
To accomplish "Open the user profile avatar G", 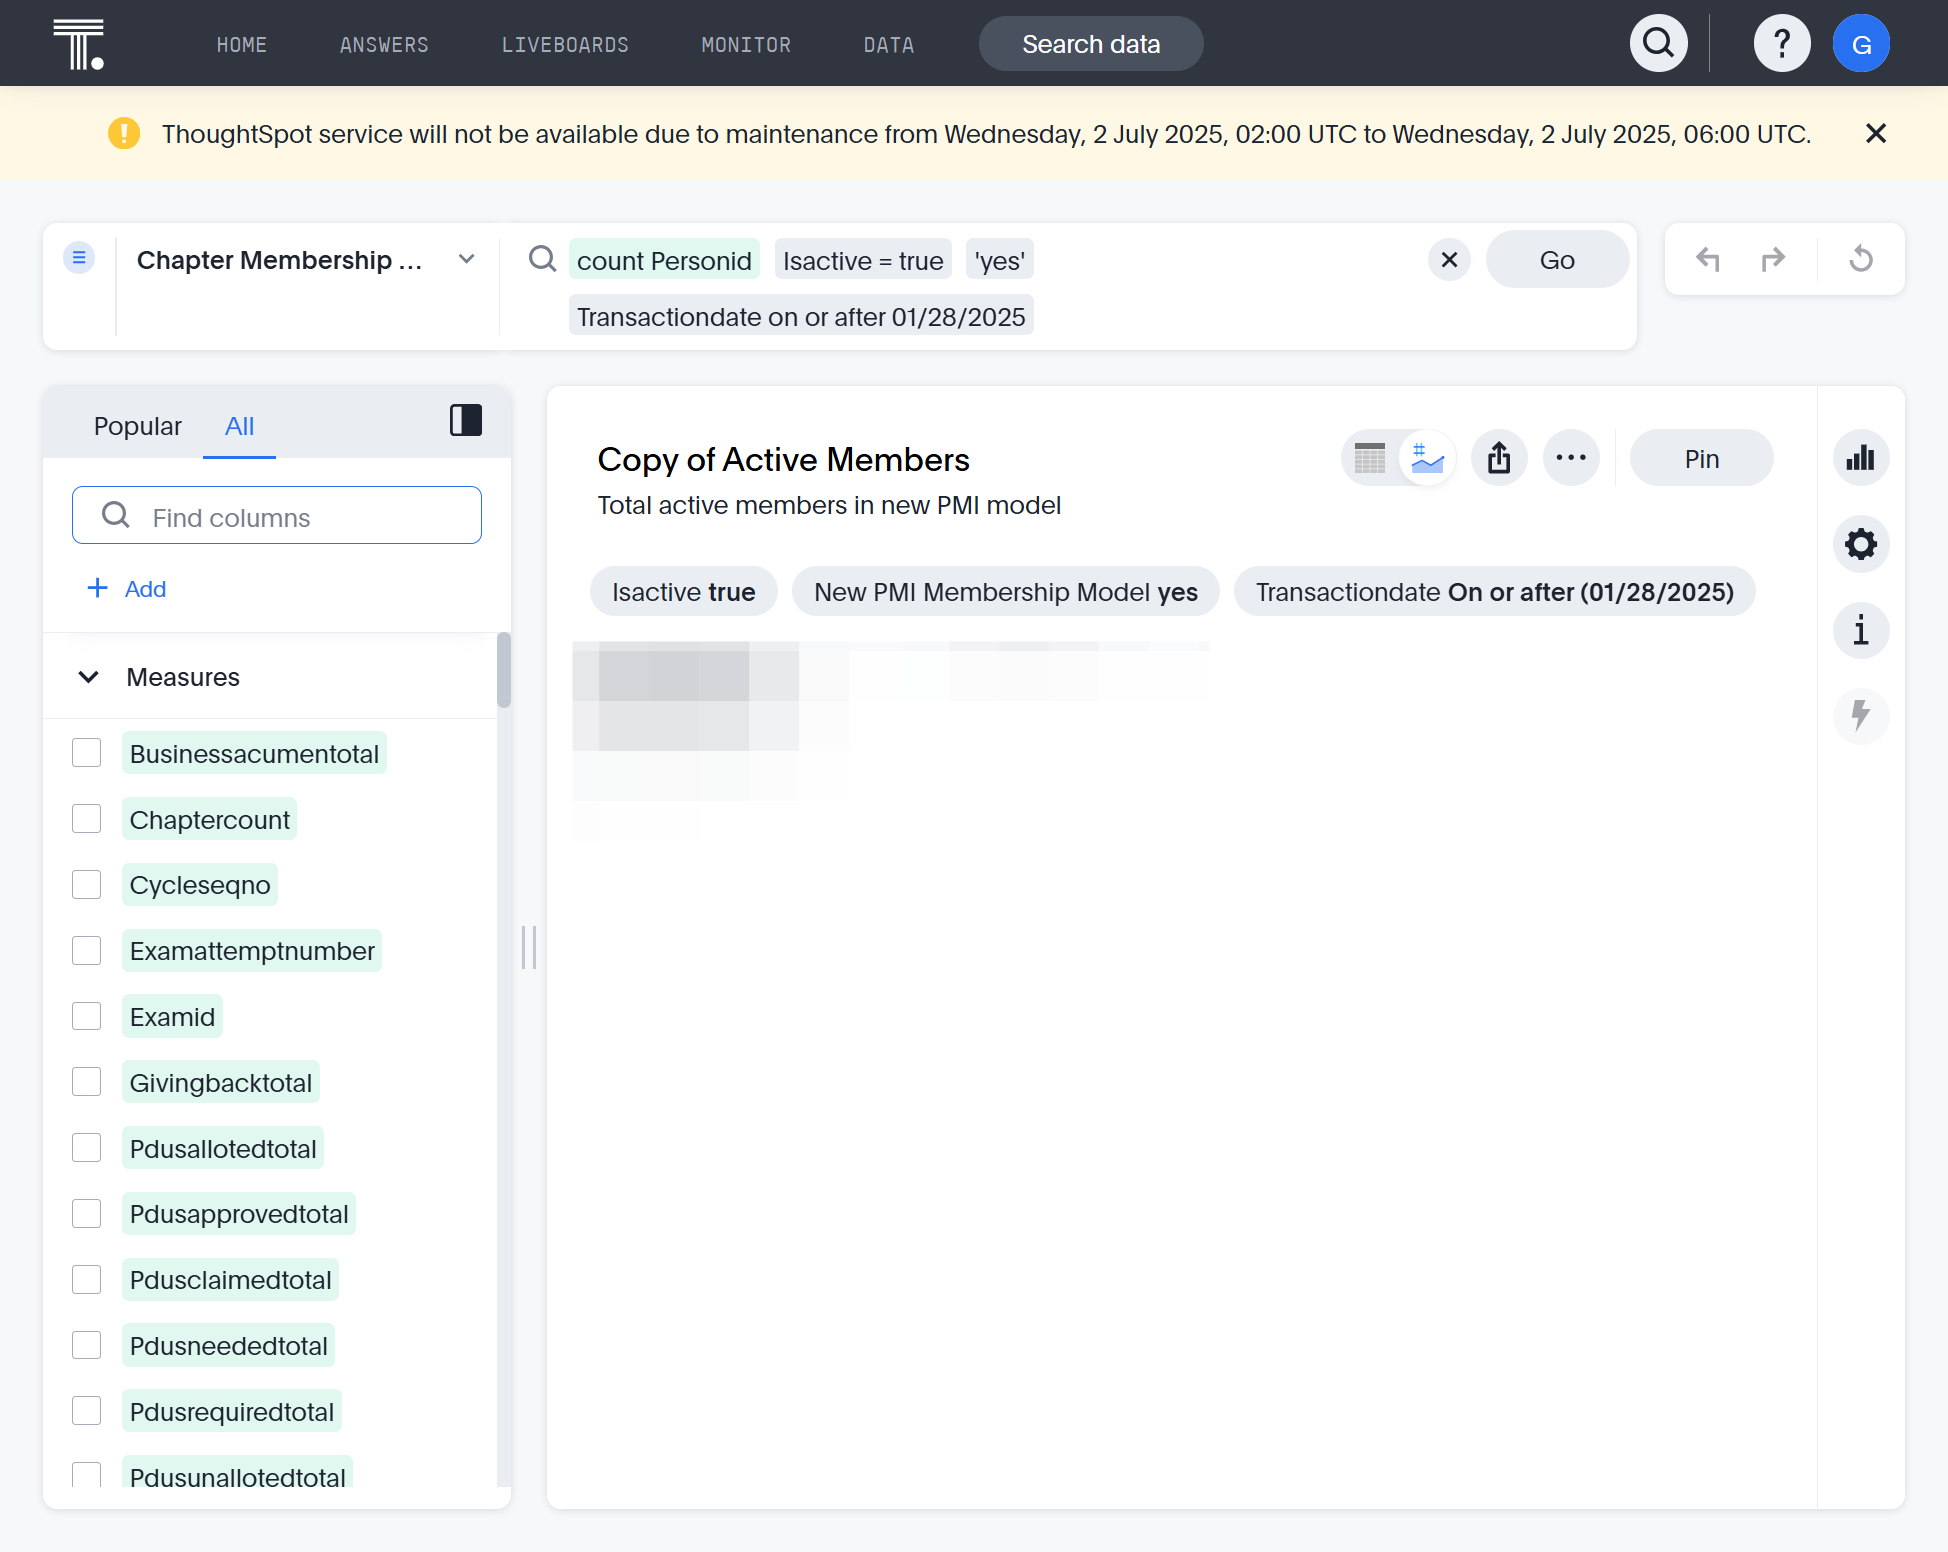I will coord(1861,43).
